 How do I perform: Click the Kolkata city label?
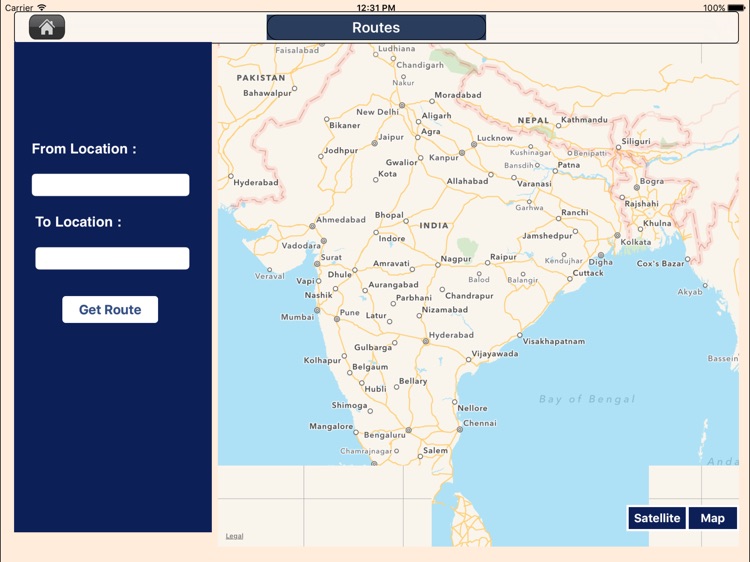(x=636, y=242)
